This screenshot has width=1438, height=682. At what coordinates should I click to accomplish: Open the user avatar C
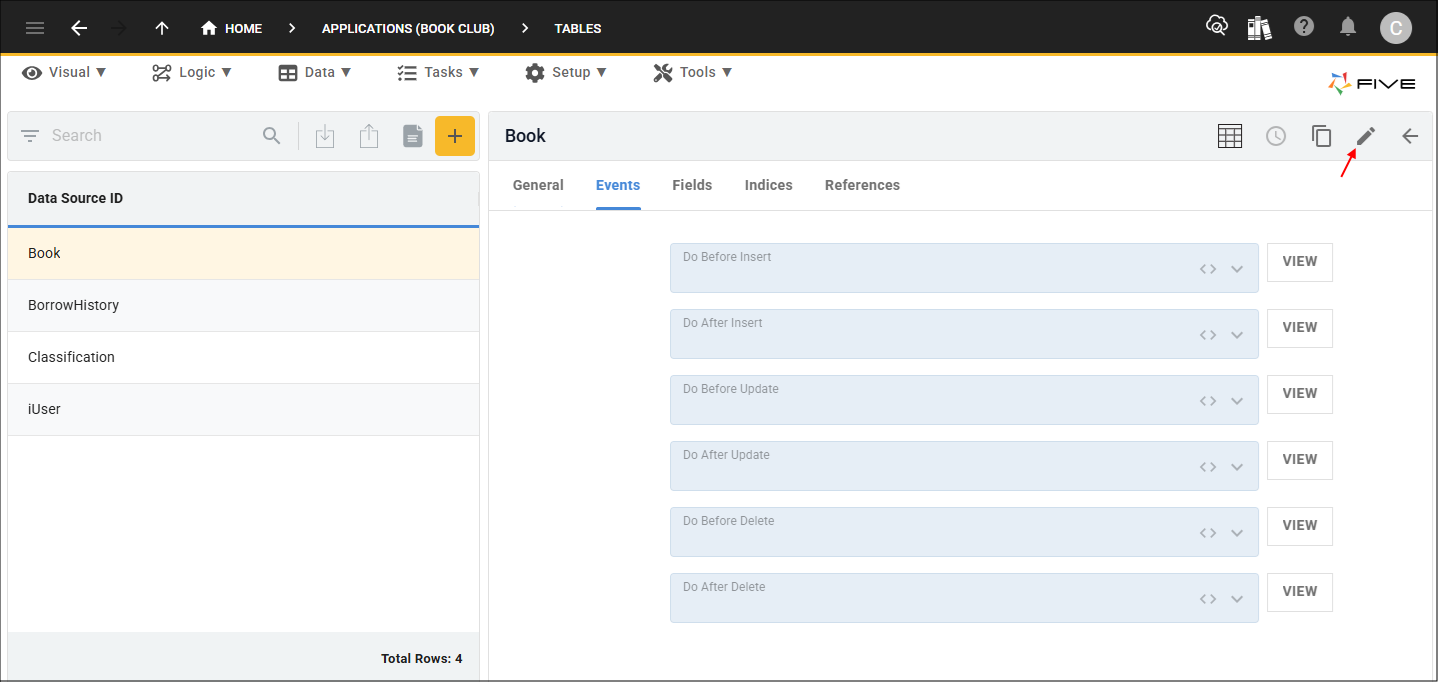(1396, 28)
